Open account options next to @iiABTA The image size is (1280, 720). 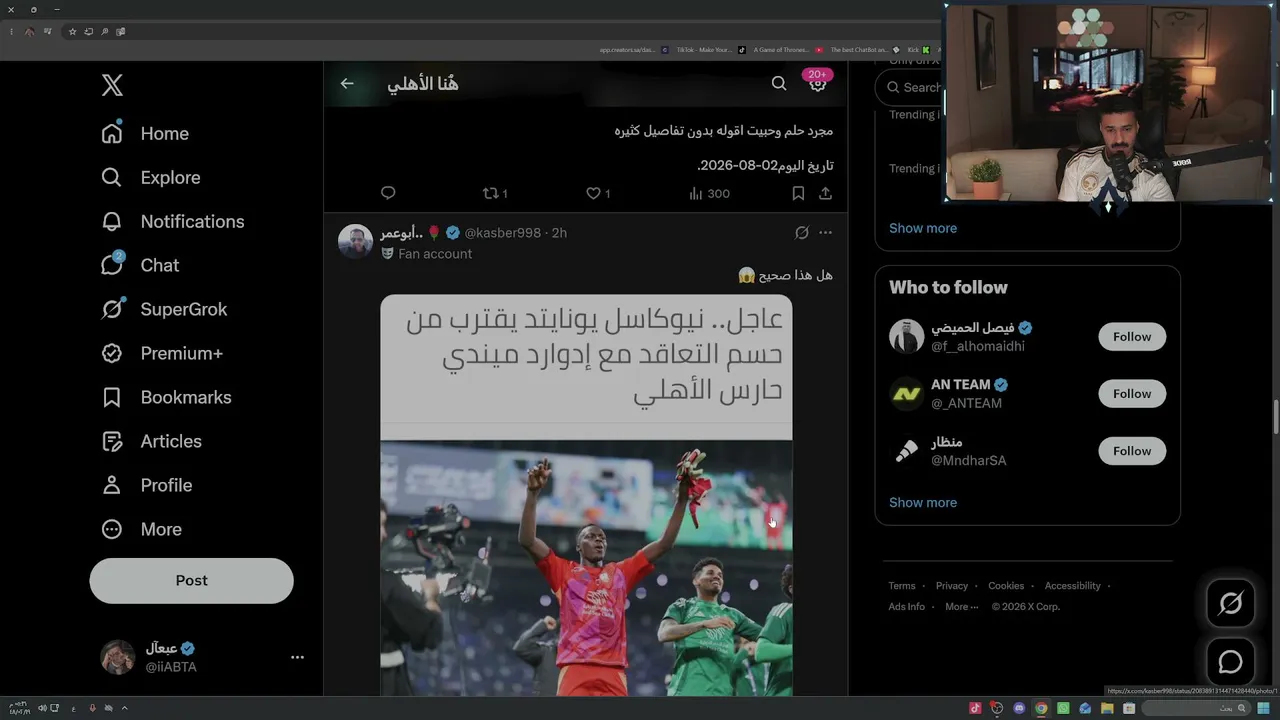point(297,657)
